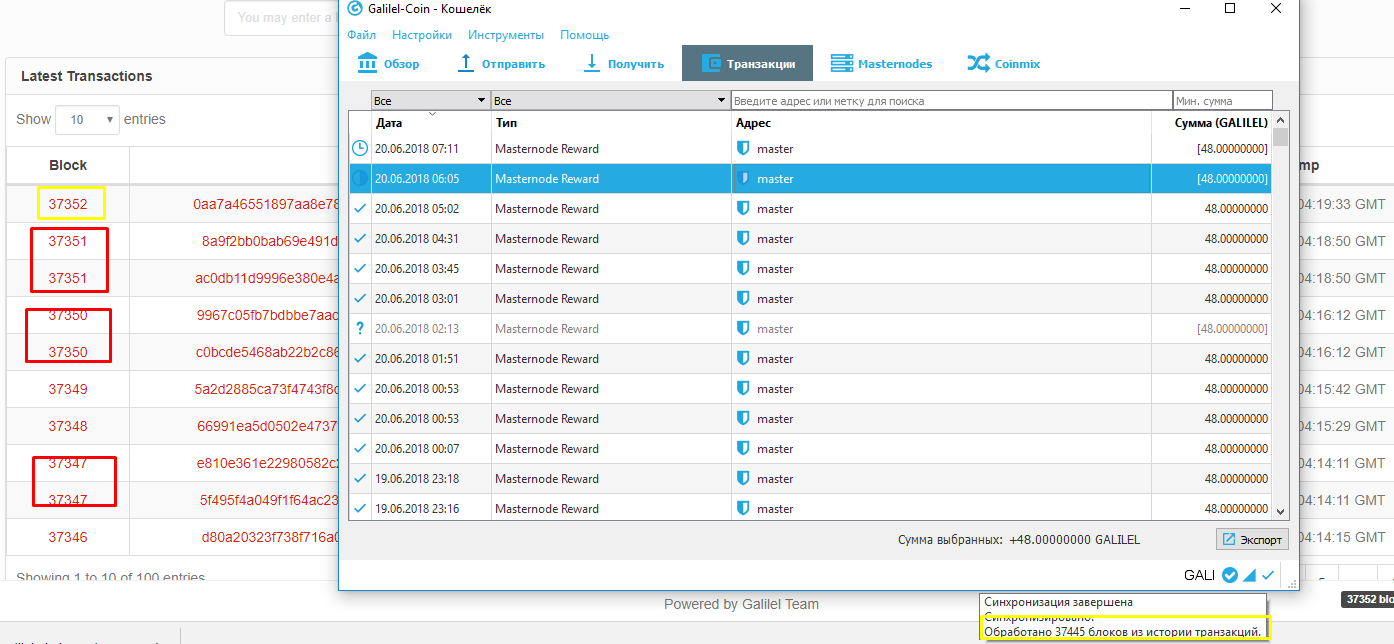
Task: Open the date filter dropdown showing Все
Action: tap(430, 101)
